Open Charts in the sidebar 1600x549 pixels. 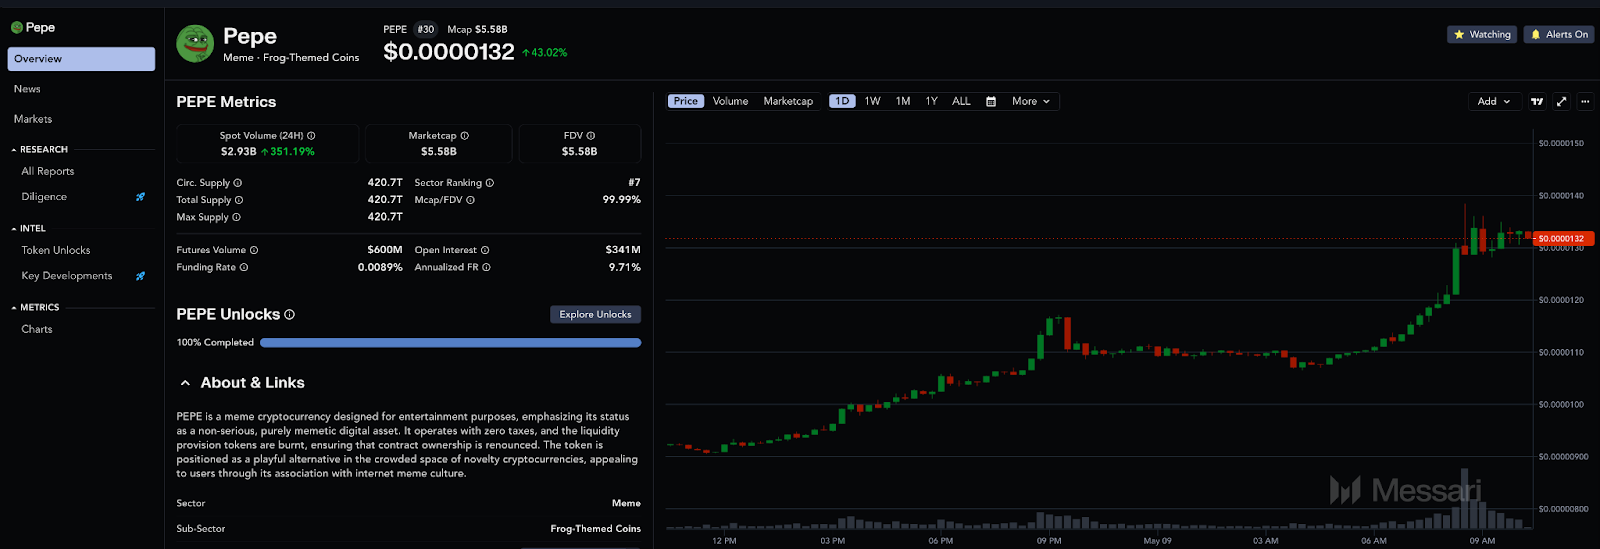(x=37, y=329)
